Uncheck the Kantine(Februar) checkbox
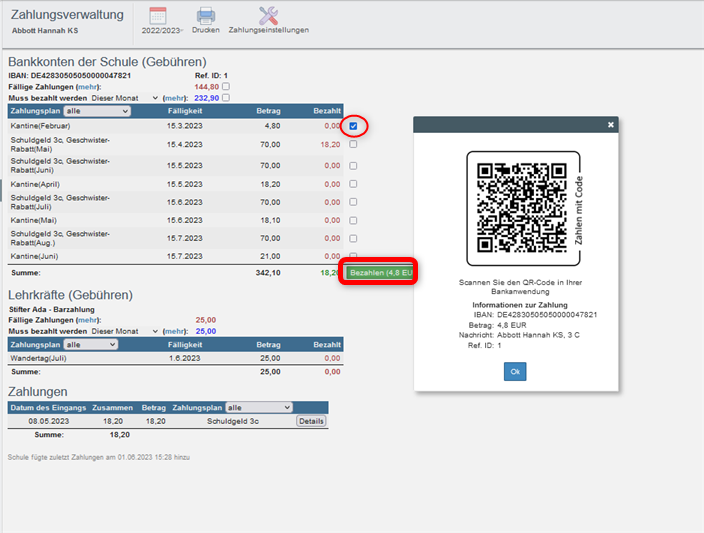Screen dimensions: 704x533 click(x=353, y=126)
